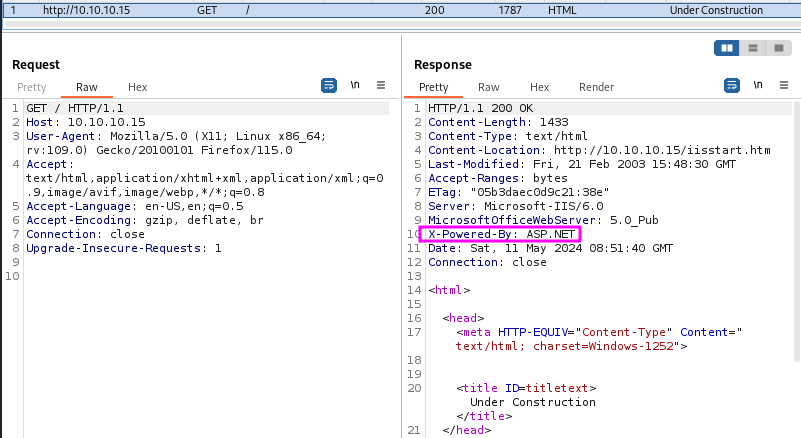
Task: Switch Response view to Pretty tab
Action: pos(434,87)
